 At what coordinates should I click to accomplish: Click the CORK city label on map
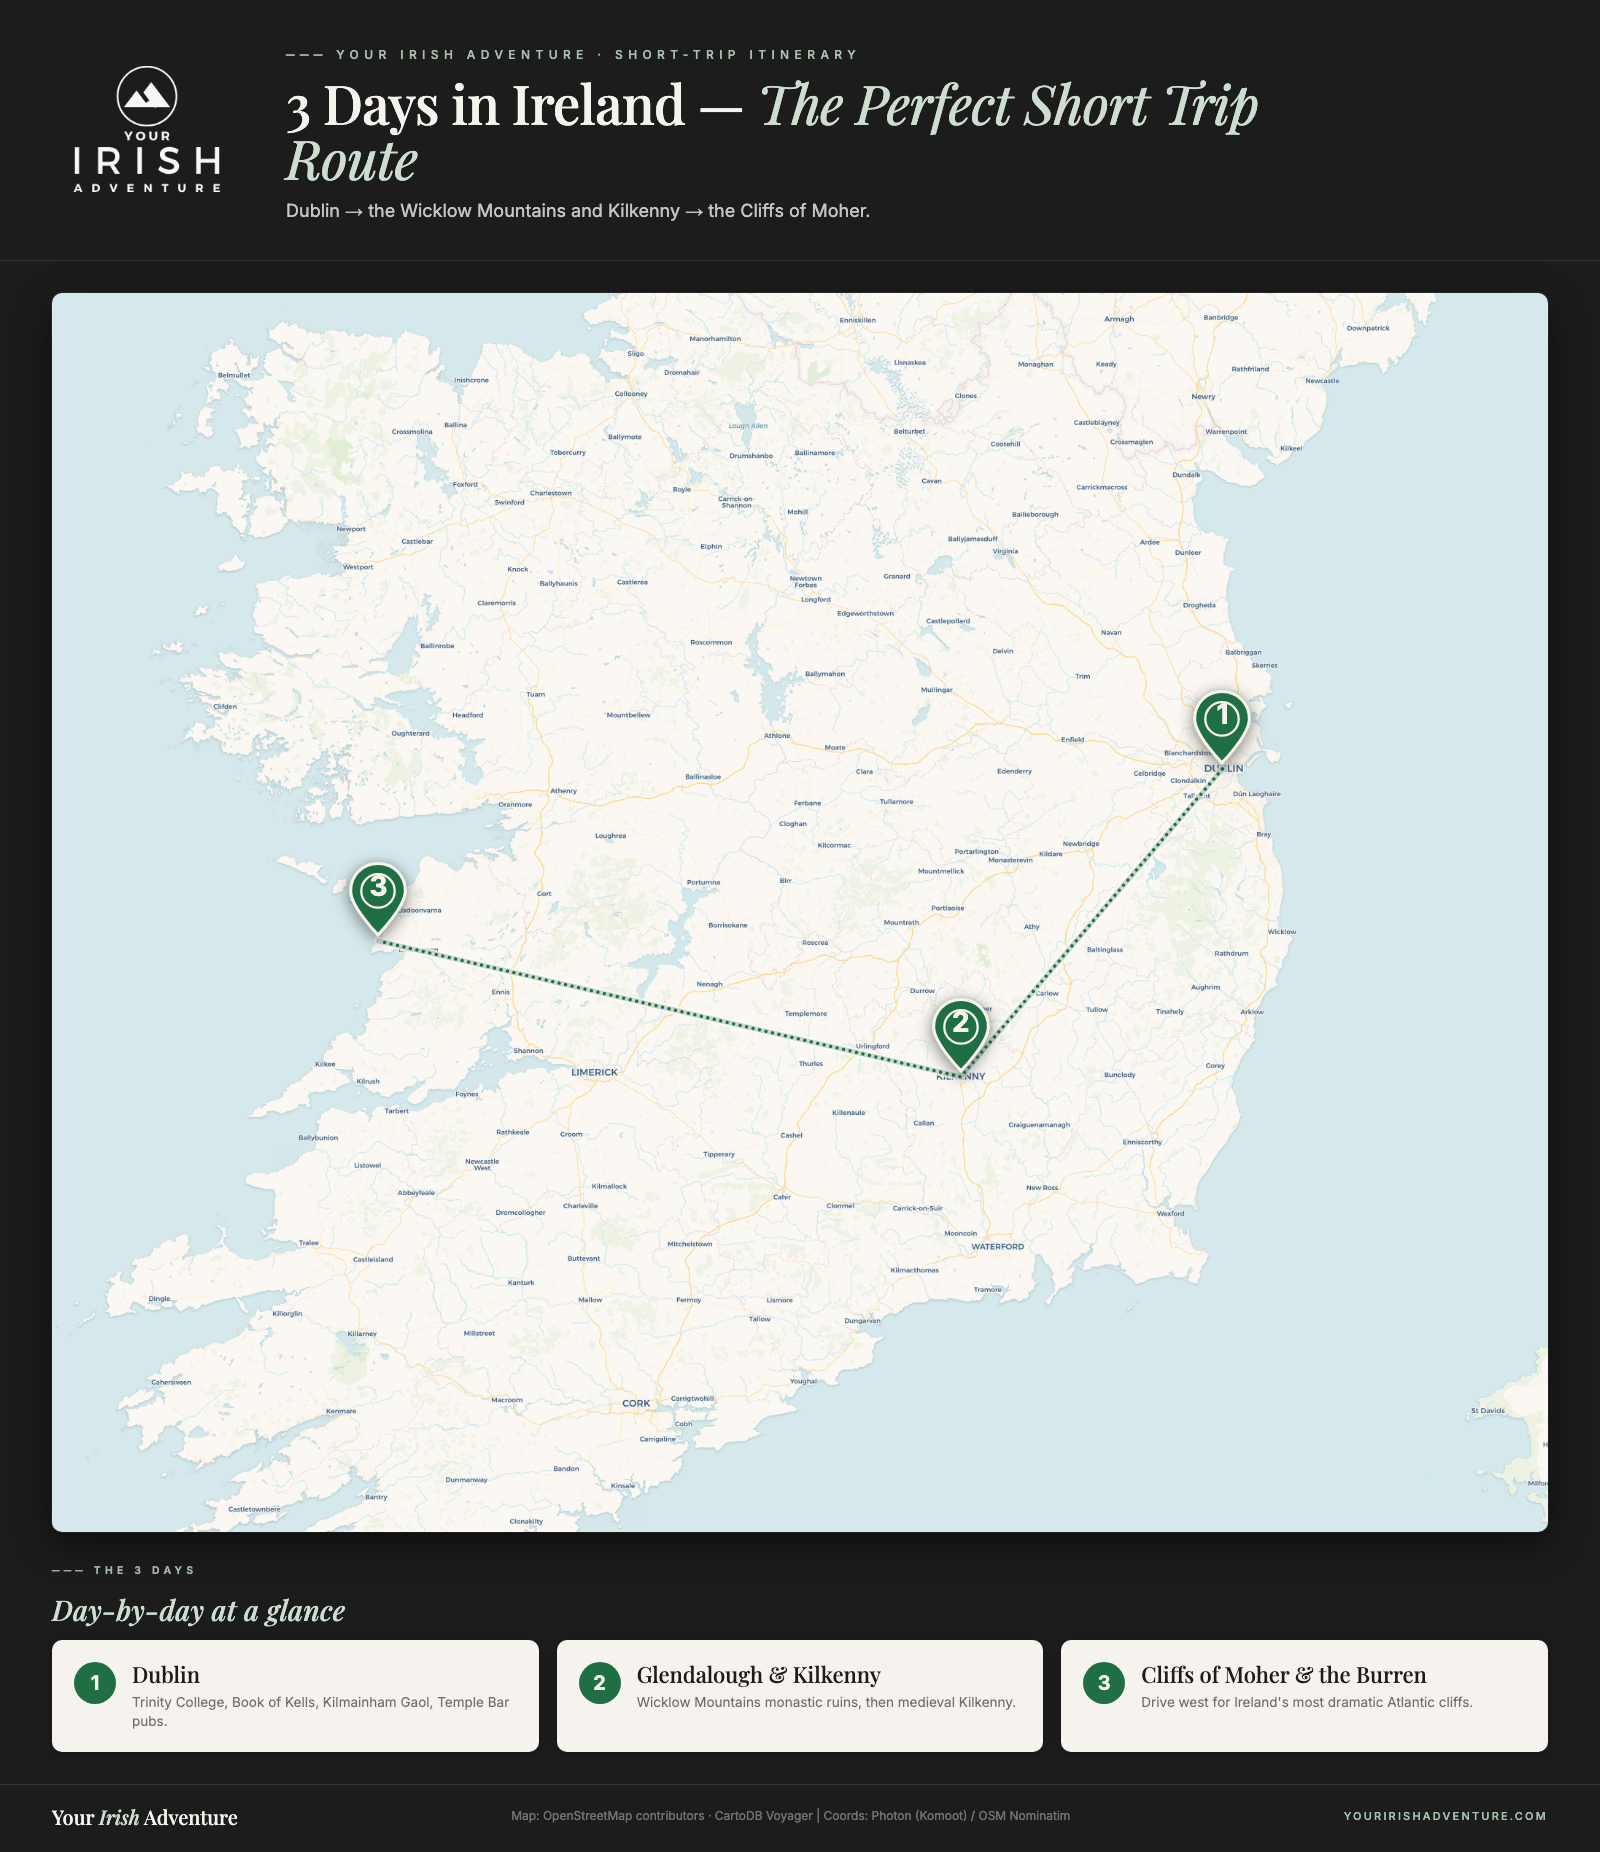636,1403
